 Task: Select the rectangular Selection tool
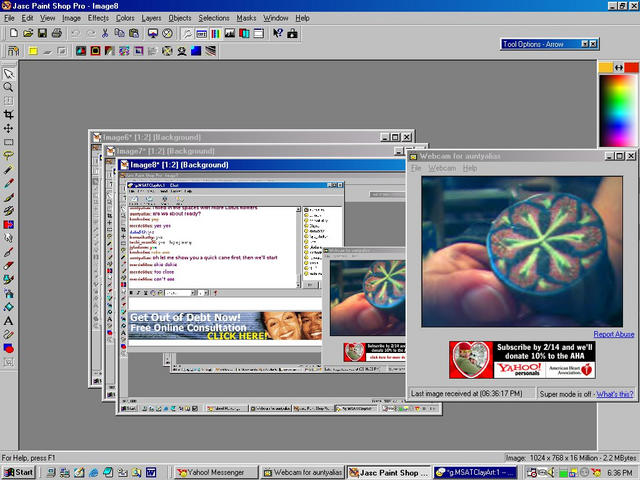click(9, 142)
